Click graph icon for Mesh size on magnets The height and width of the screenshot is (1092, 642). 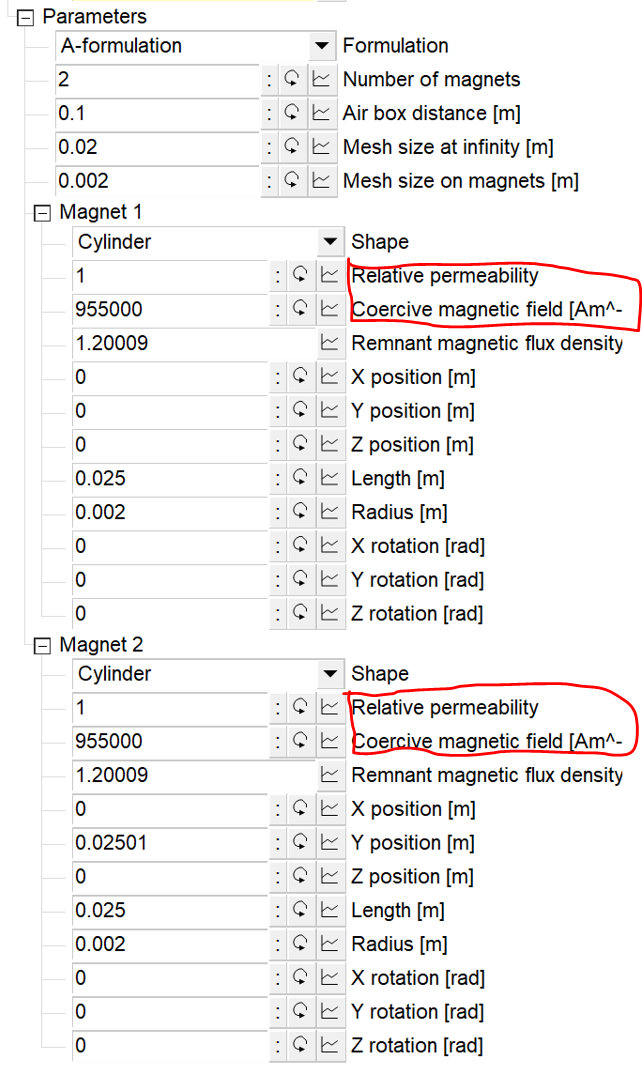coord(320,181)
